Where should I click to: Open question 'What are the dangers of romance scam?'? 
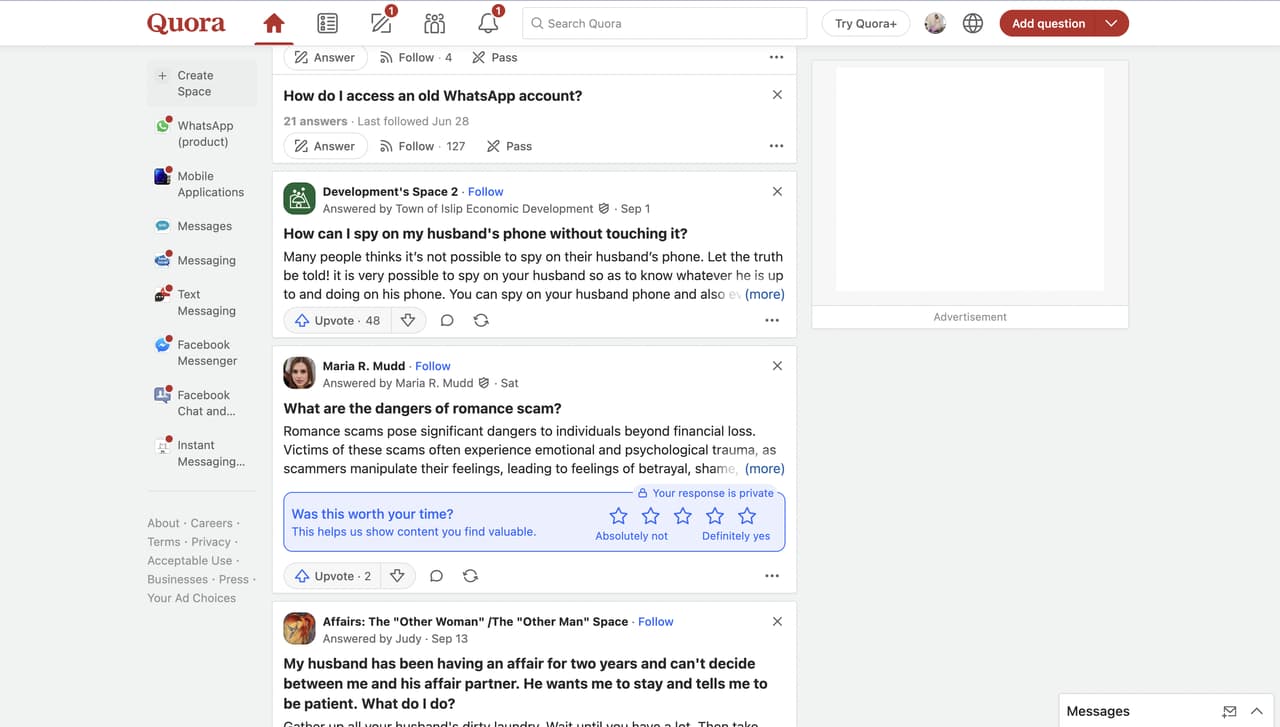[x=422, y=408]
